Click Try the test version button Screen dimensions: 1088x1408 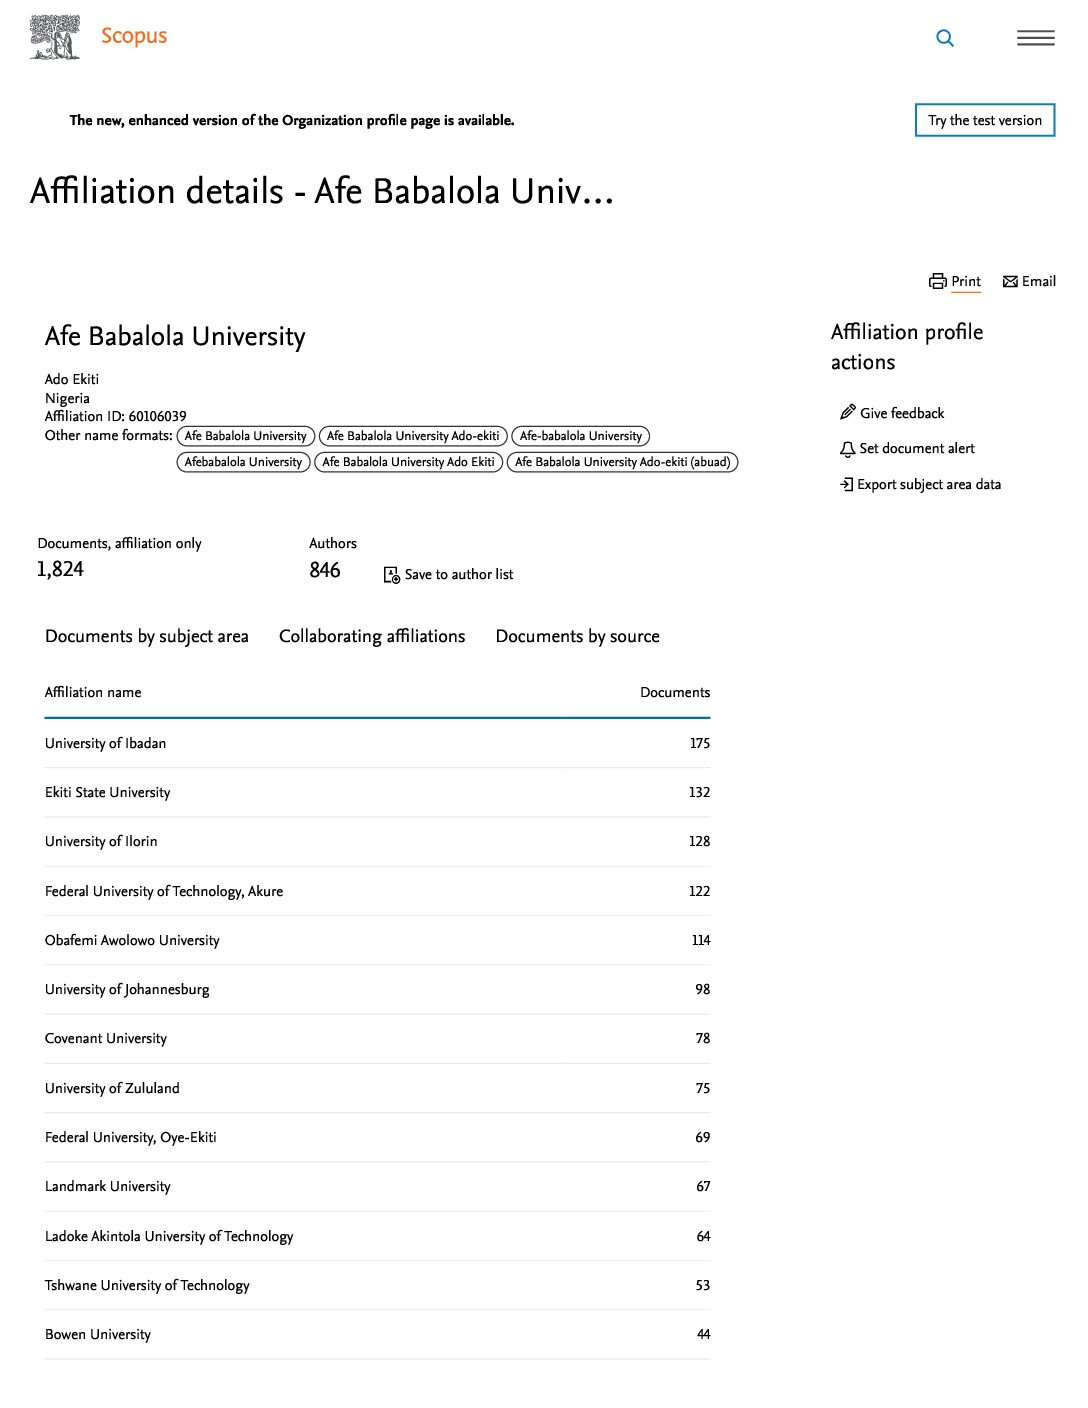pyautogui.click(x=984, y=121)
